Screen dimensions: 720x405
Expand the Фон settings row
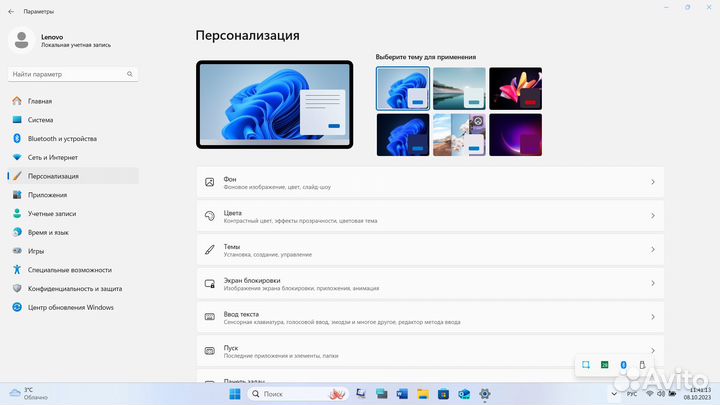pos(430,182)
